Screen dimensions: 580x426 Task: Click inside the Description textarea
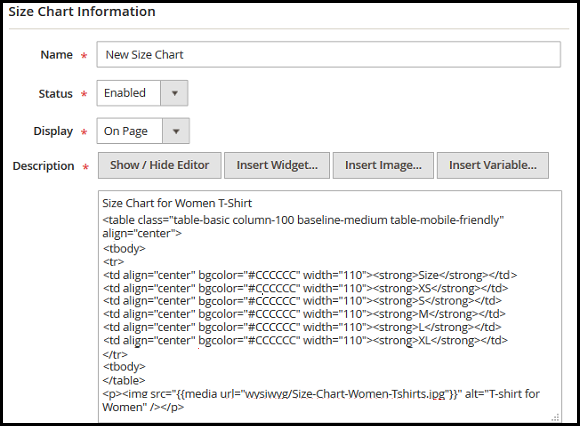pos(330,306)
